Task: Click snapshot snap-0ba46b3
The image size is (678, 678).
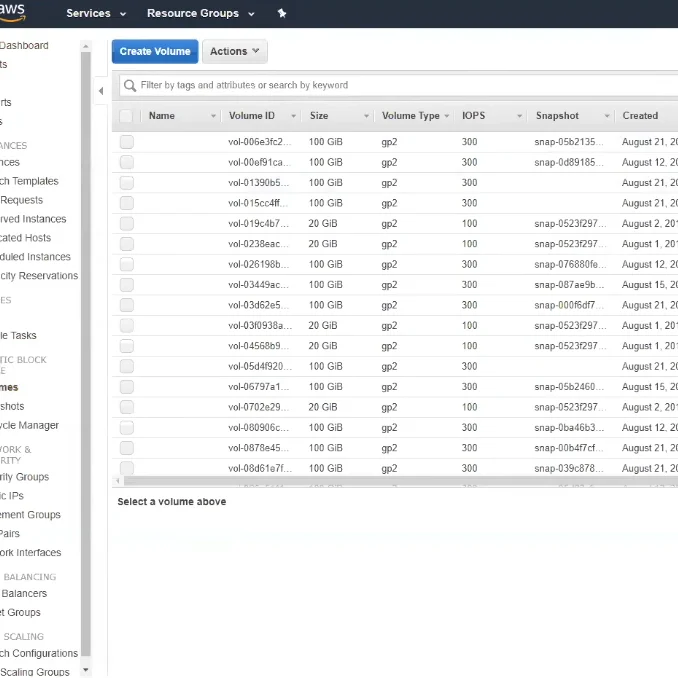Action: pyautogui.click(x=569, y=427)
